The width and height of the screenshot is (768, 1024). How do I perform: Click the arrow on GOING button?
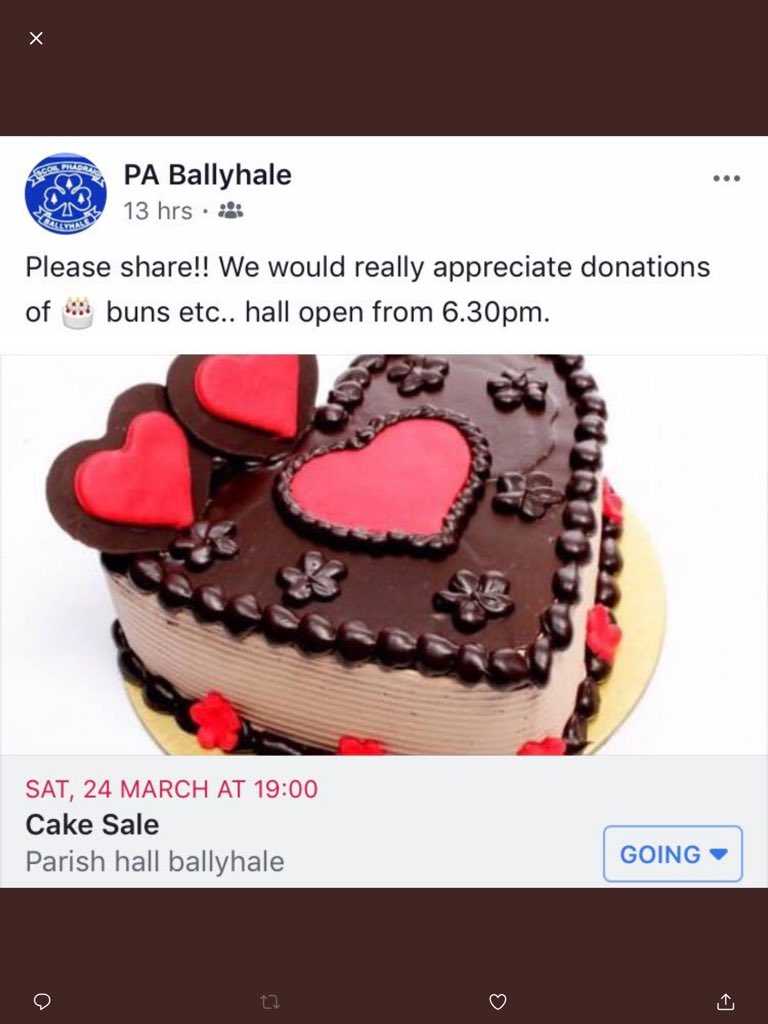[x=718, y=854]
